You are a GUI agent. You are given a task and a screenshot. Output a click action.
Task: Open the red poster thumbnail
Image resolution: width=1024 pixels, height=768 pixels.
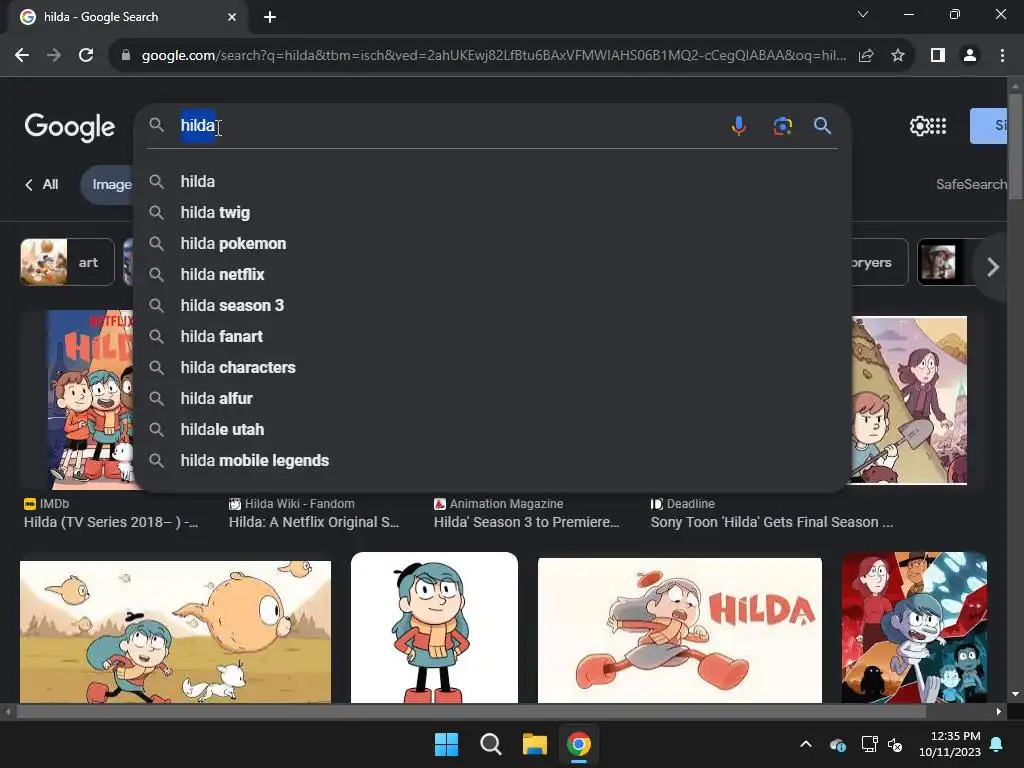pyautogui.click(x=914, y=628)
